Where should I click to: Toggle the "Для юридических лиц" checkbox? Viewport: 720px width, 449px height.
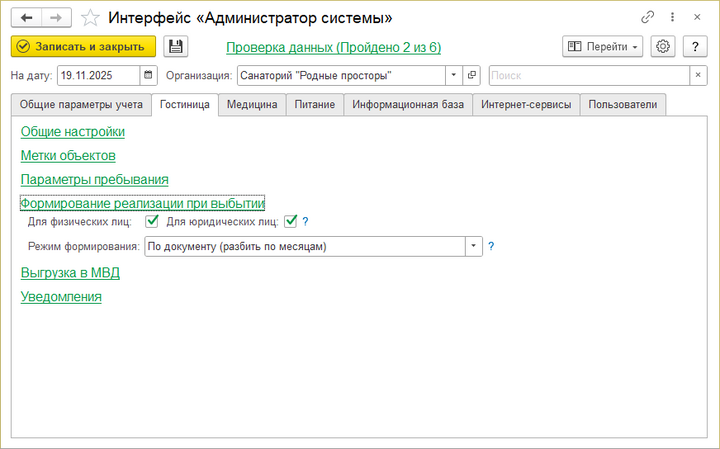tap(291, 222)
